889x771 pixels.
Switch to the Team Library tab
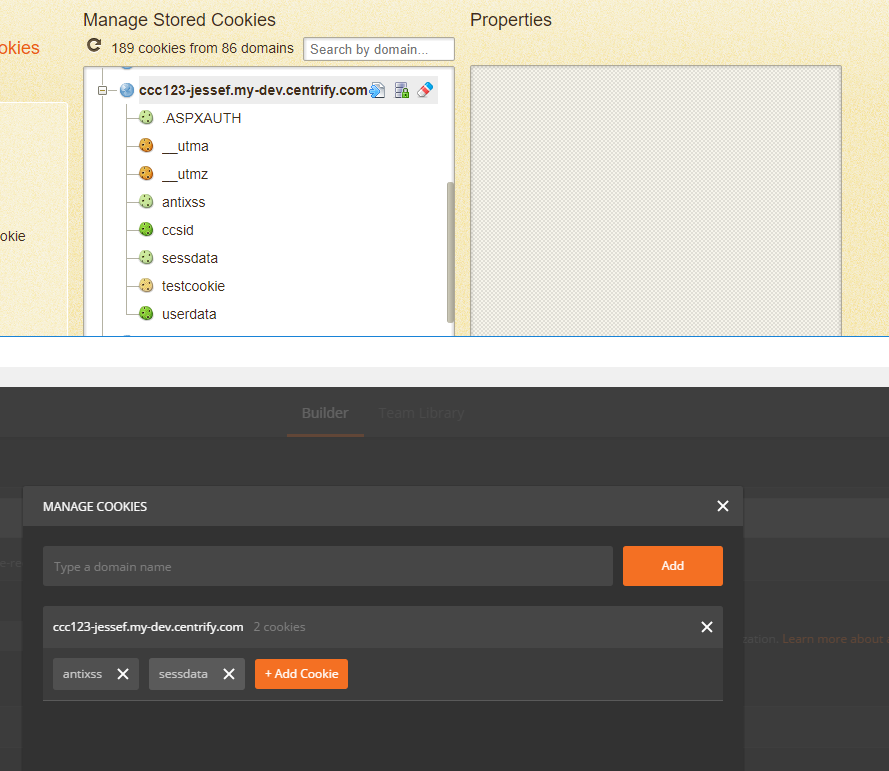420,412
